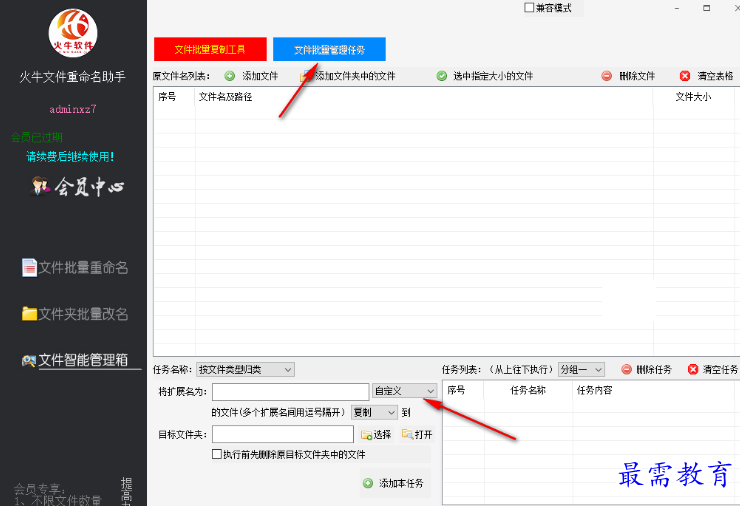Click the 会员已过期 status text

tap(37, 137)
